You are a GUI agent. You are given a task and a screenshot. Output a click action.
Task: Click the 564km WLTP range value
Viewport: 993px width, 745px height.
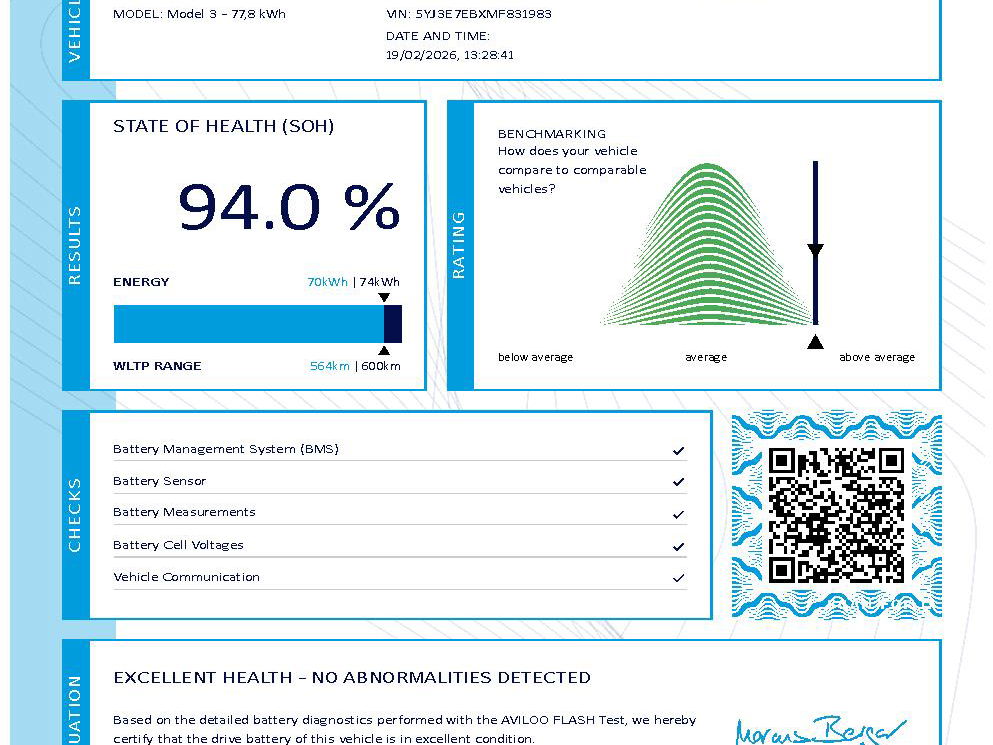click(329, 366)
